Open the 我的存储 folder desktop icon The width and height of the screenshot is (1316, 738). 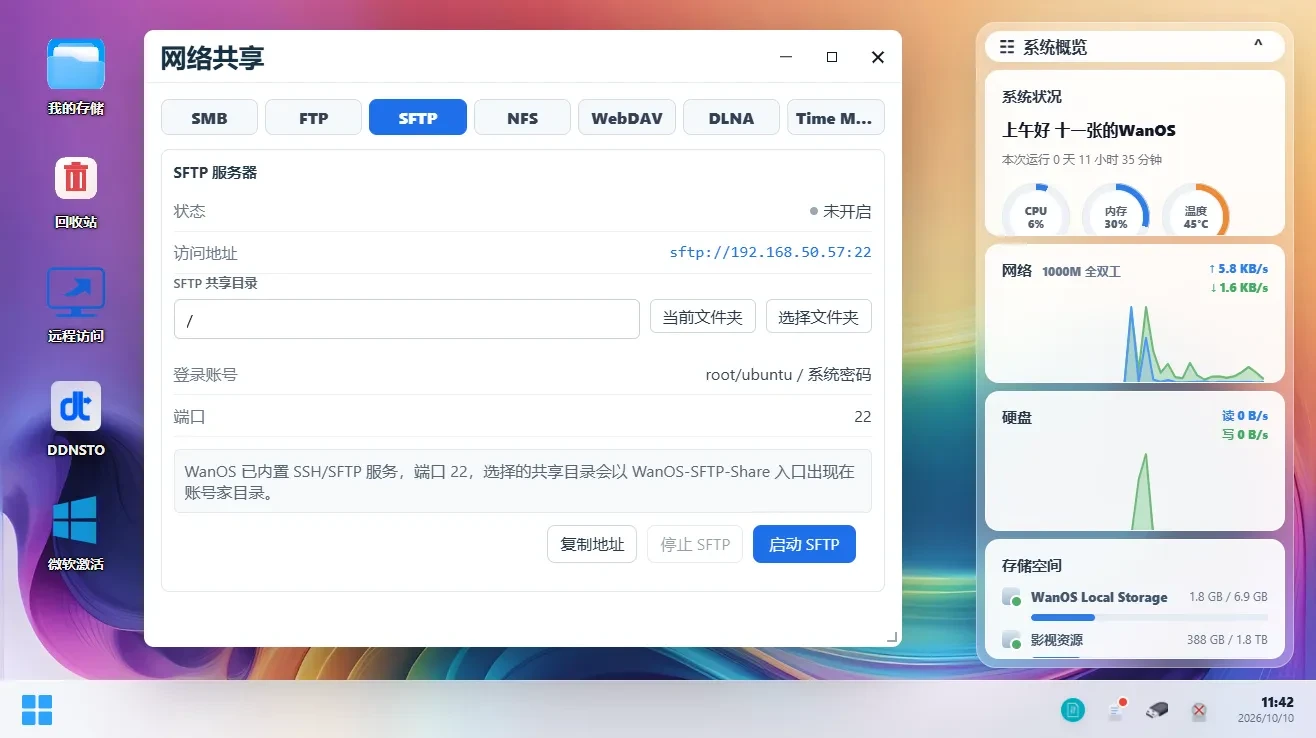tap(76, 63)
